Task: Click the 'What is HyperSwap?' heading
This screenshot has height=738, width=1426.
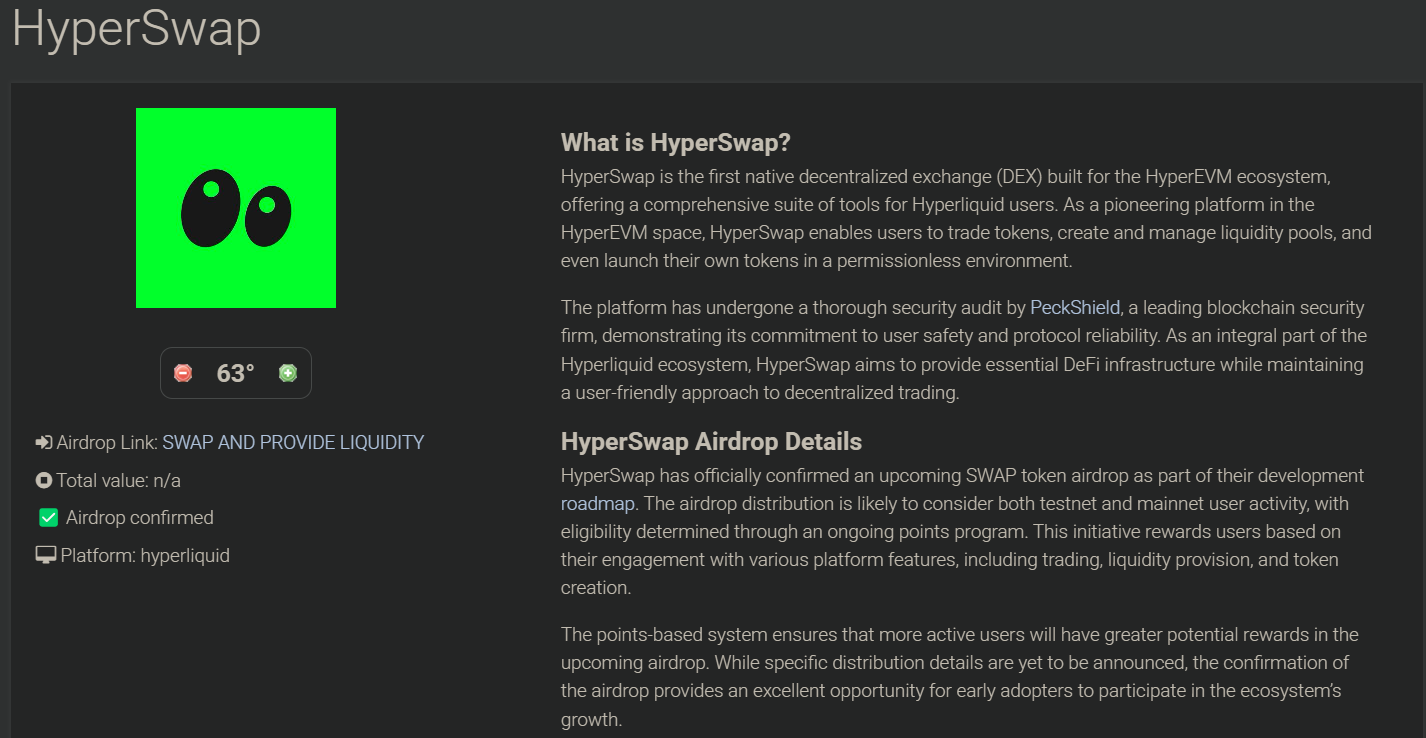Action: [x=676, y=143]
